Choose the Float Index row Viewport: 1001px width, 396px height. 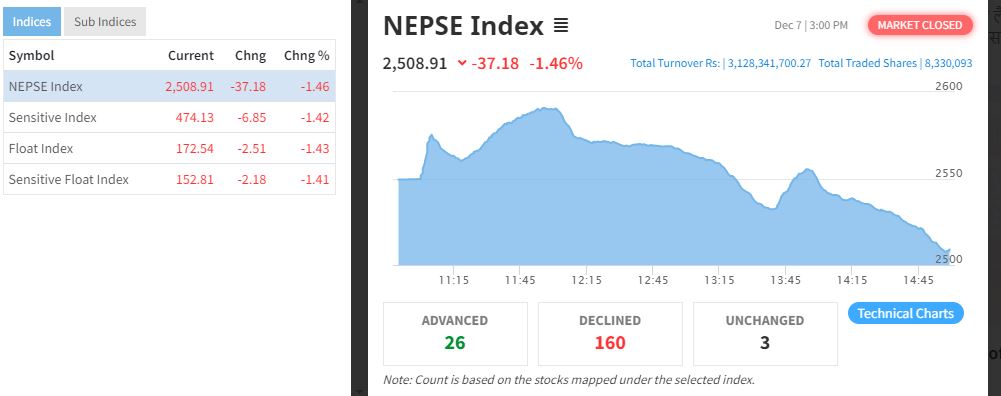169,148
